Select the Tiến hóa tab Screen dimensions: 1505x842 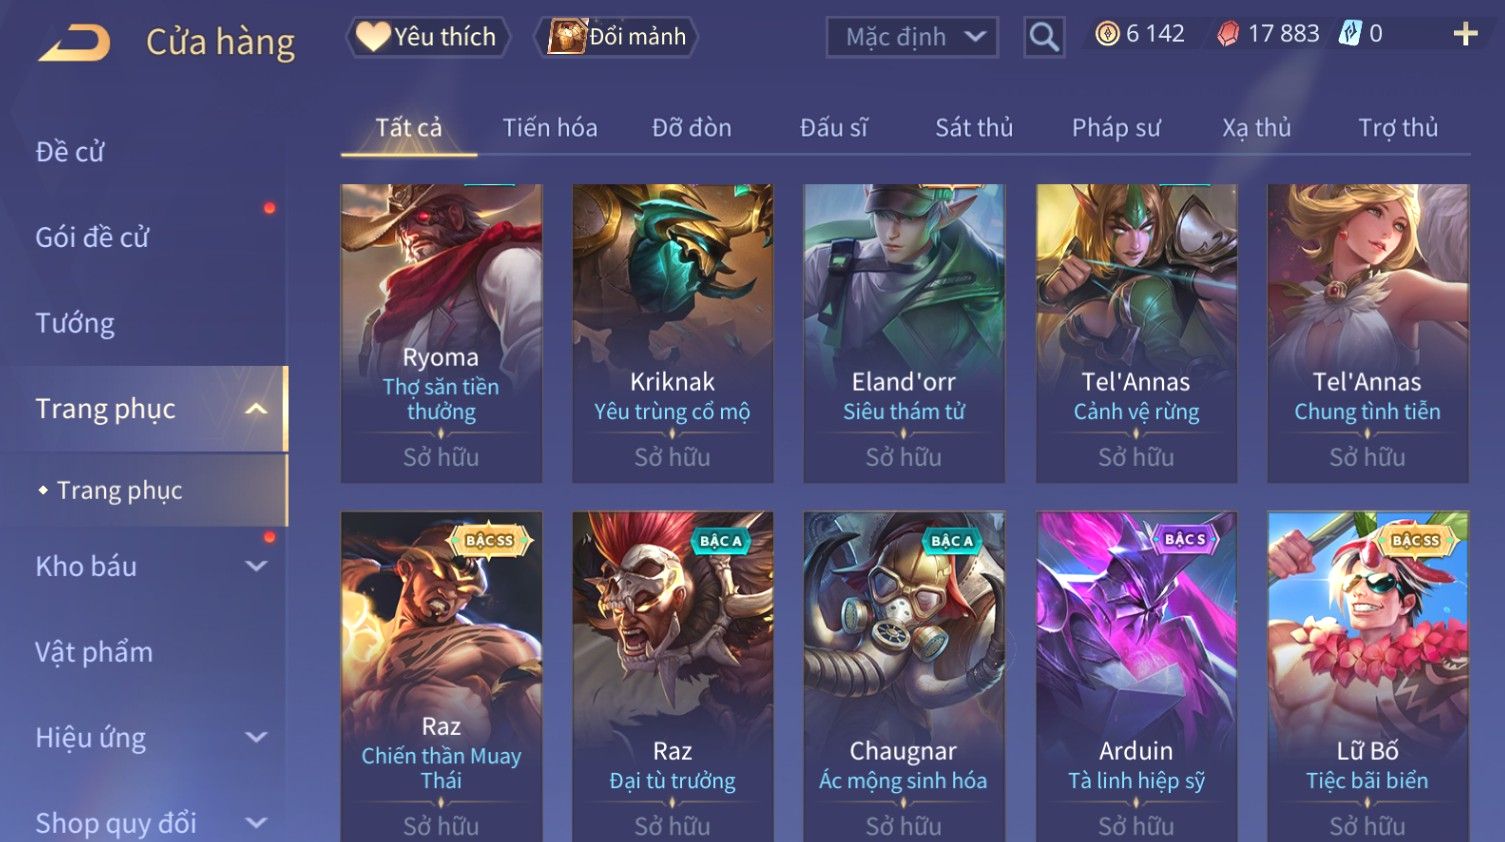550,128
